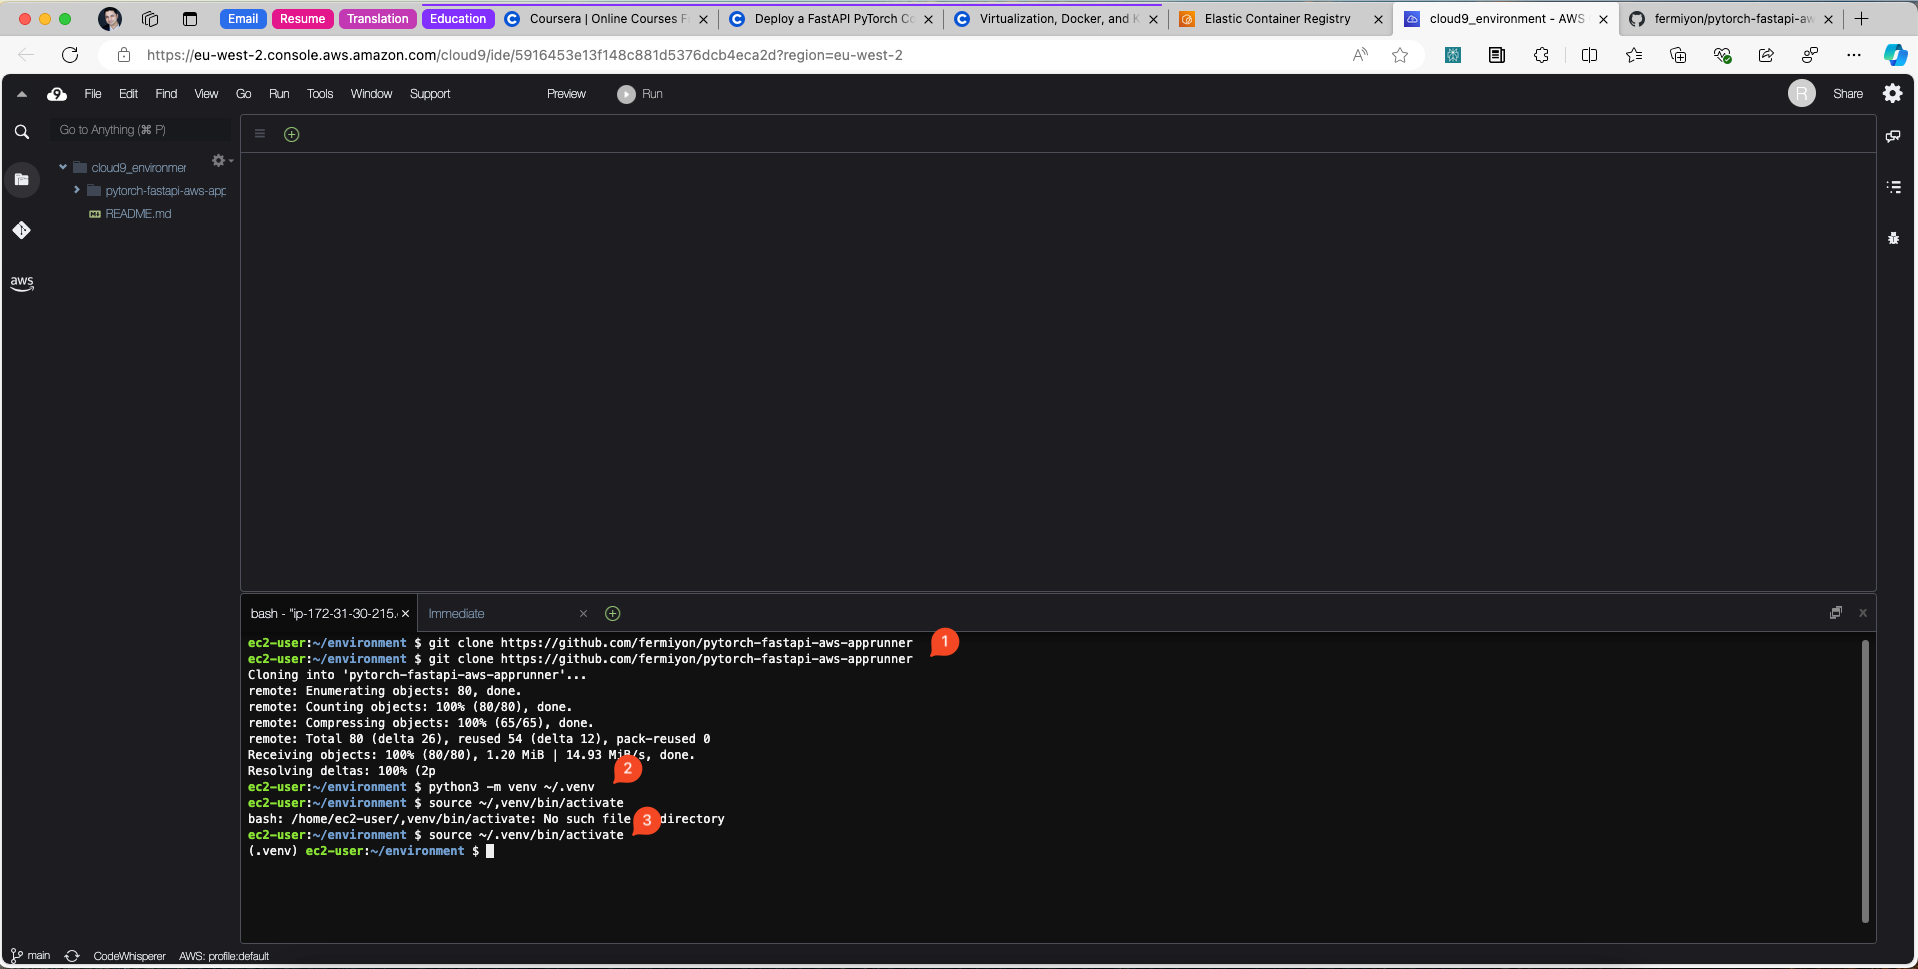Open the Collaborate panel on the right sidebar
This screenshot has height=969, width=1918.
pyautogui.click(x=1893, y=136)
